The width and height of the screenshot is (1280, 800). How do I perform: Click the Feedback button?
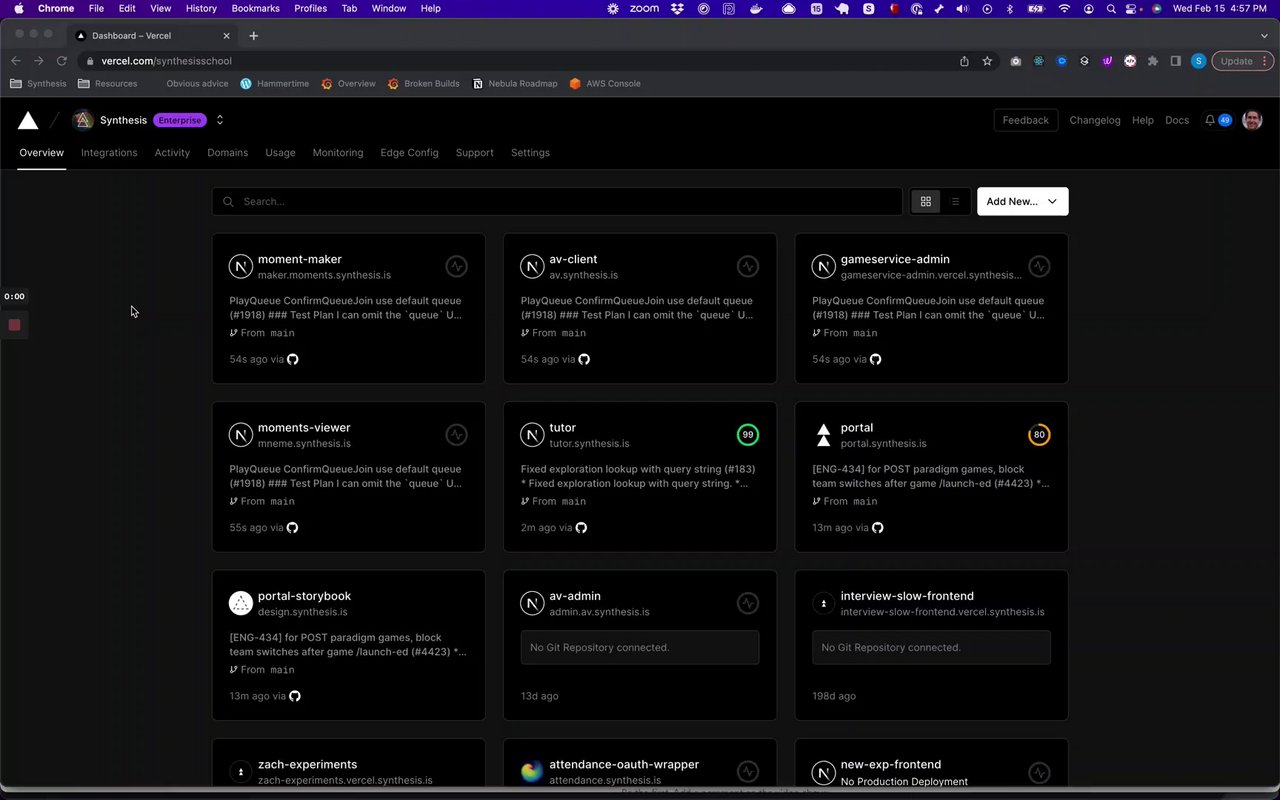point(1025,120)
